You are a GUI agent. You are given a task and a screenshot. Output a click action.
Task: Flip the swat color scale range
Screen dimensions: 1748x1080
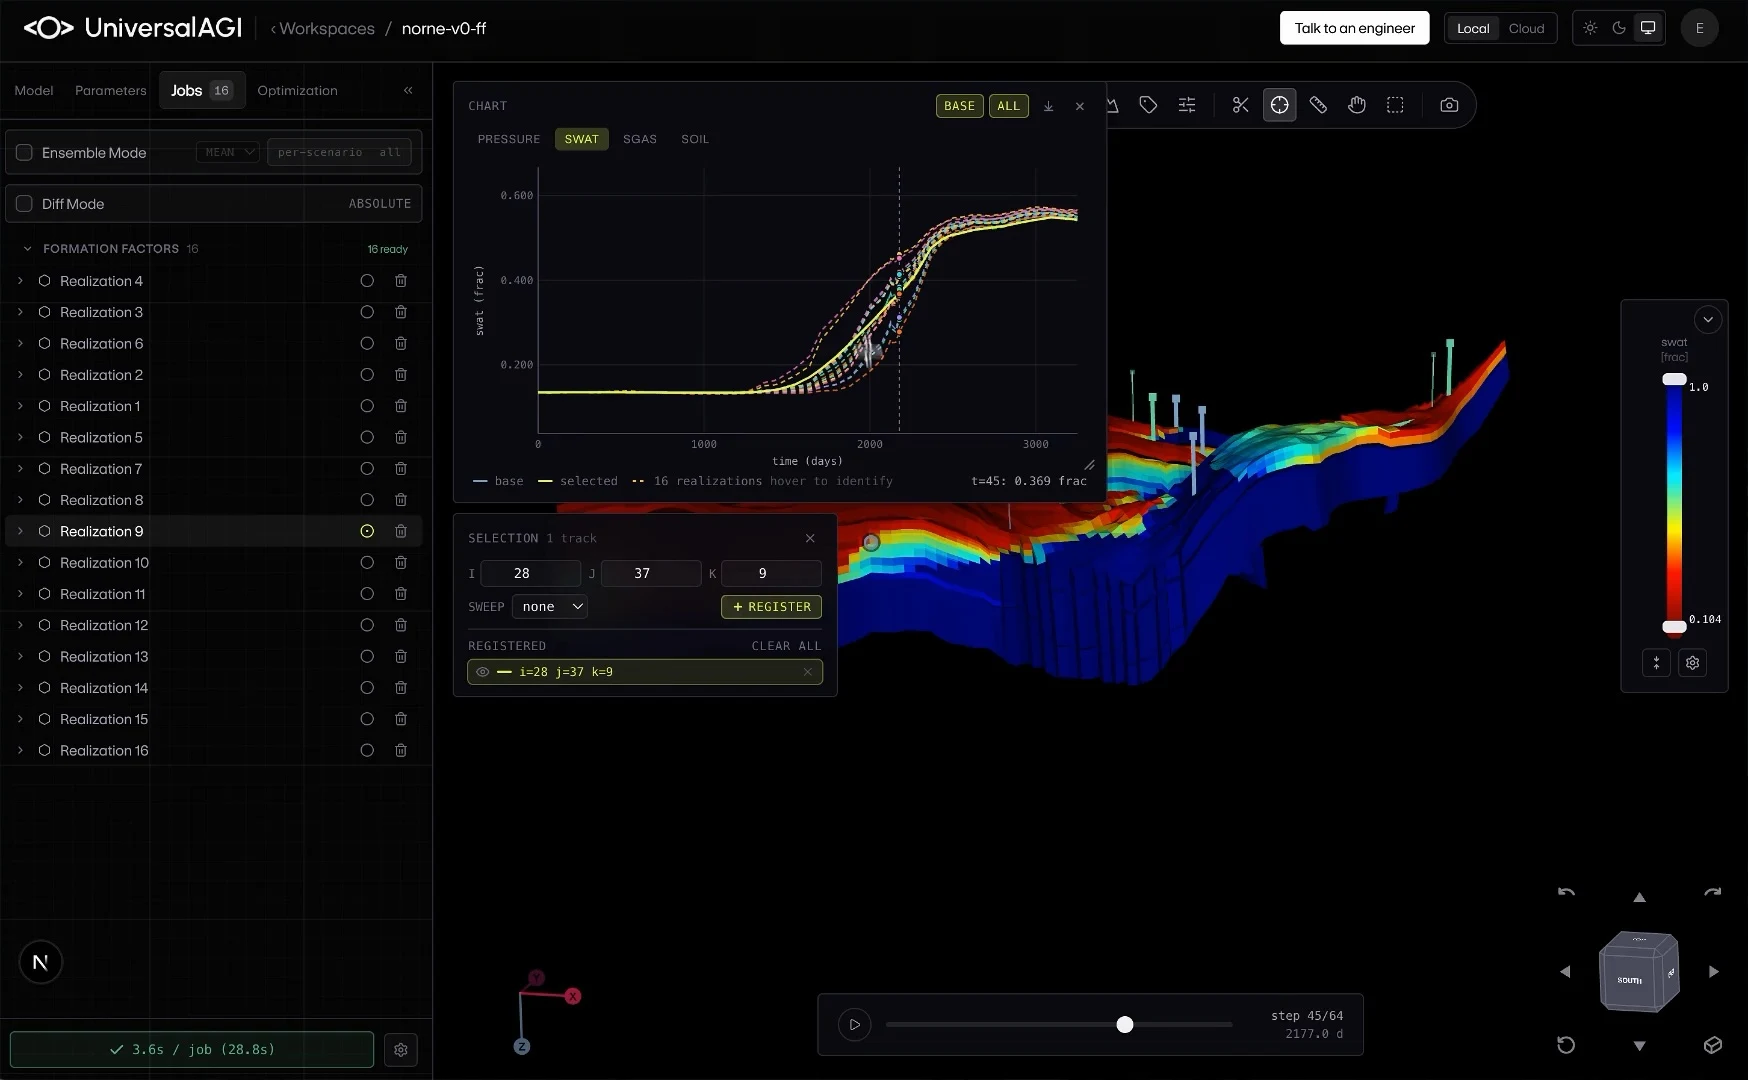pyautogui.click(x=1656, y=662)
